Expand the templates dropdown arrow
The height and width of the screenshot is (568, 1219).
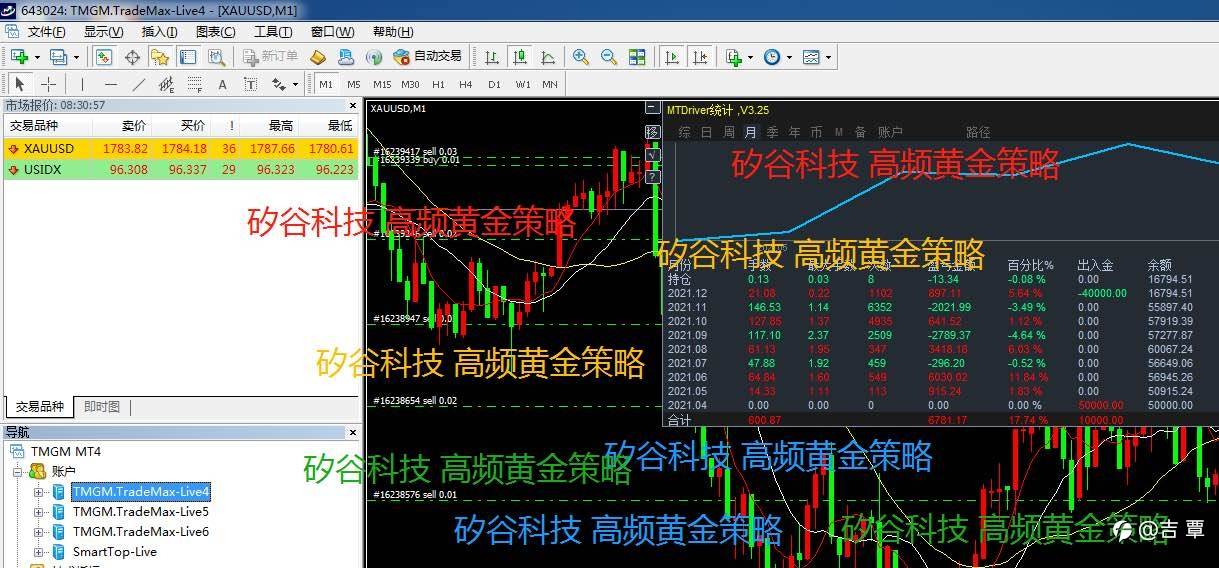[x=828, y=57]
